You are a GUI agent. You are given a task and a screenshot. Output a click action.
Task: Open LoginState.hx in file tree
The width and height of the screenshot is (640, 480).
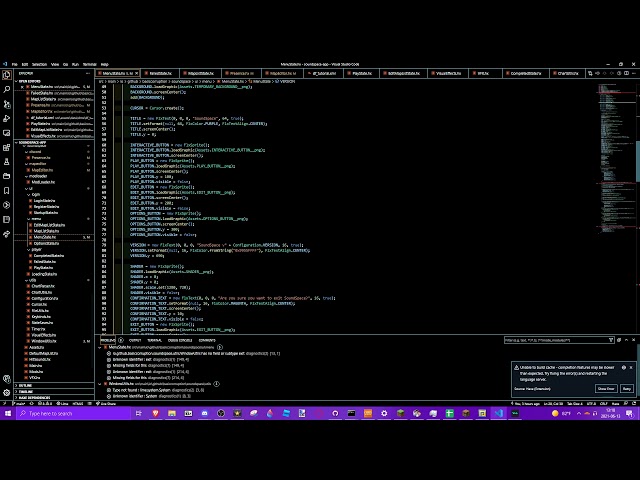click(44, 200)
